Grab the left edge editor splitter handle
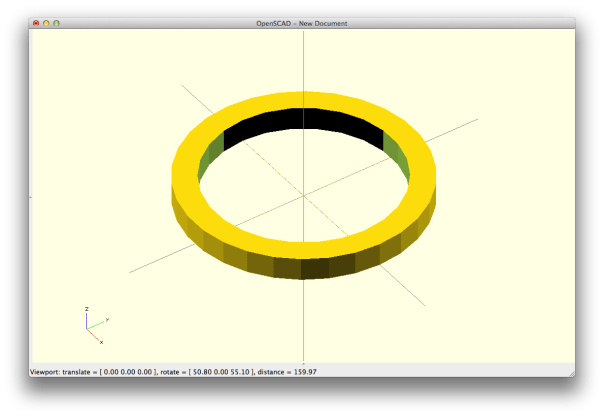 pyautogui.click(x=31, y=197)
